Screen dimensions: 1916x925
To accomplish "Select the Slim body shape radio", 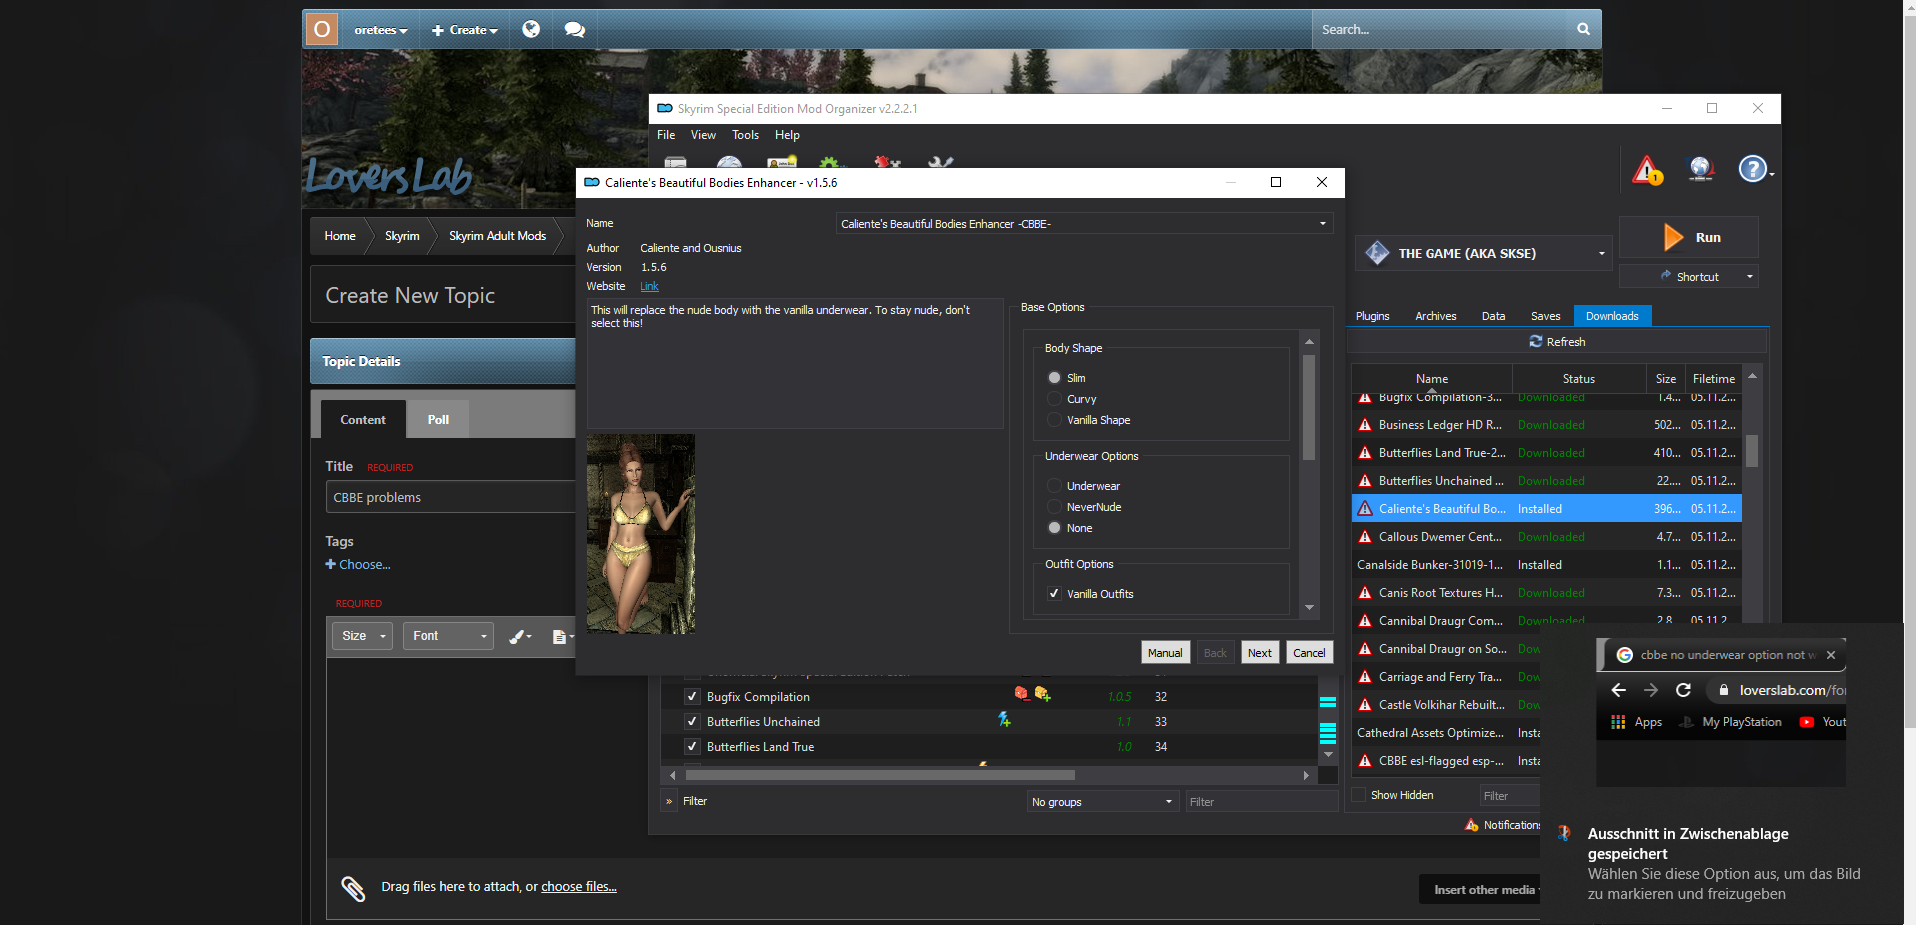I will tap(1054, 378).
